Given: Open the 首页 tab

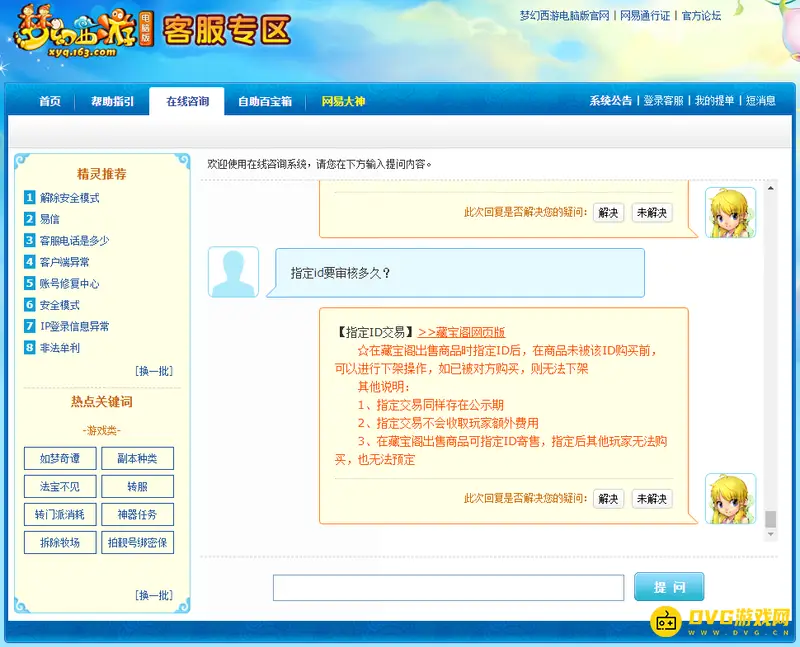Looking at the screenshot, I should (x=50, y=101).
